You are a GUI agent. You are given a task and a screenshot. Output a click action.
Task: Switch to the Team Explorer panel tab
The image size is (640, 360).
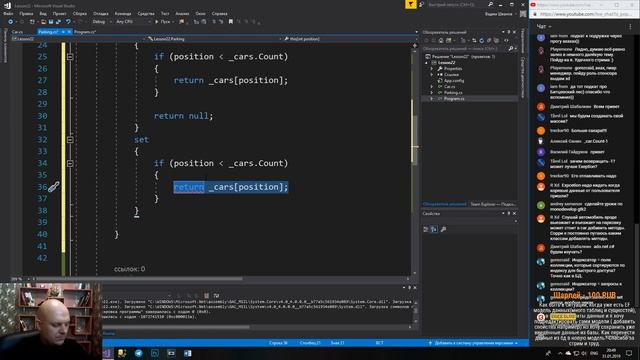coord(493,204)
